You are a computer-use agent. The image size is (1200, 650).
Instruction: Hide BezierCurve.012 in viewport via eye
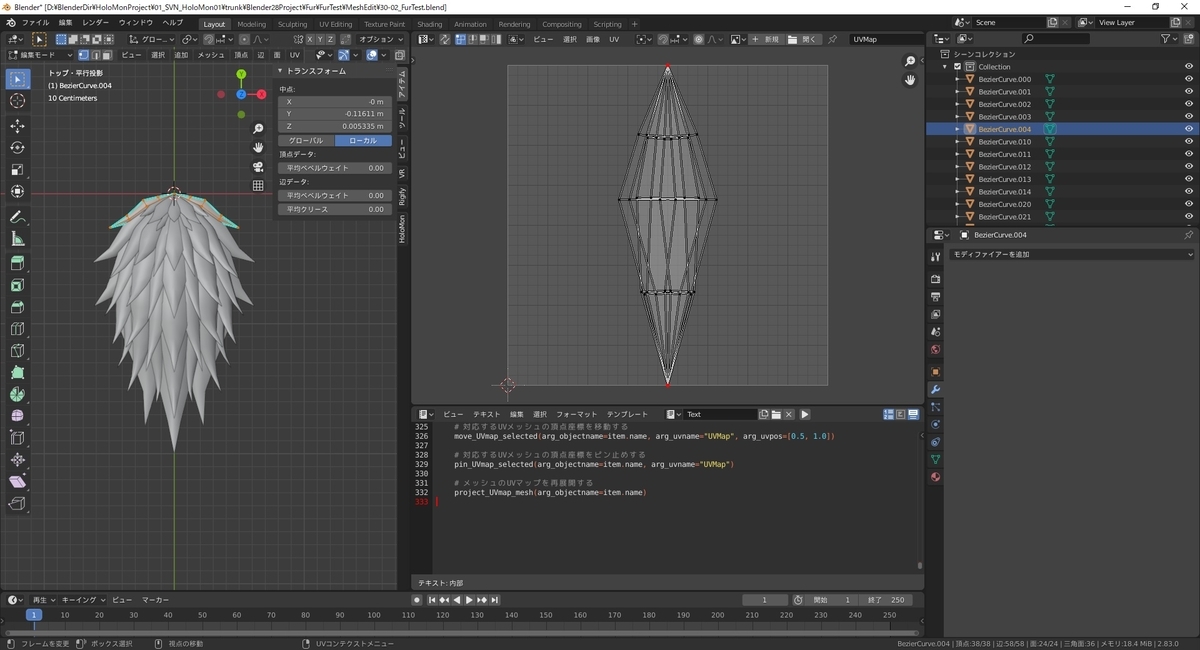[x=1189, y=167]
